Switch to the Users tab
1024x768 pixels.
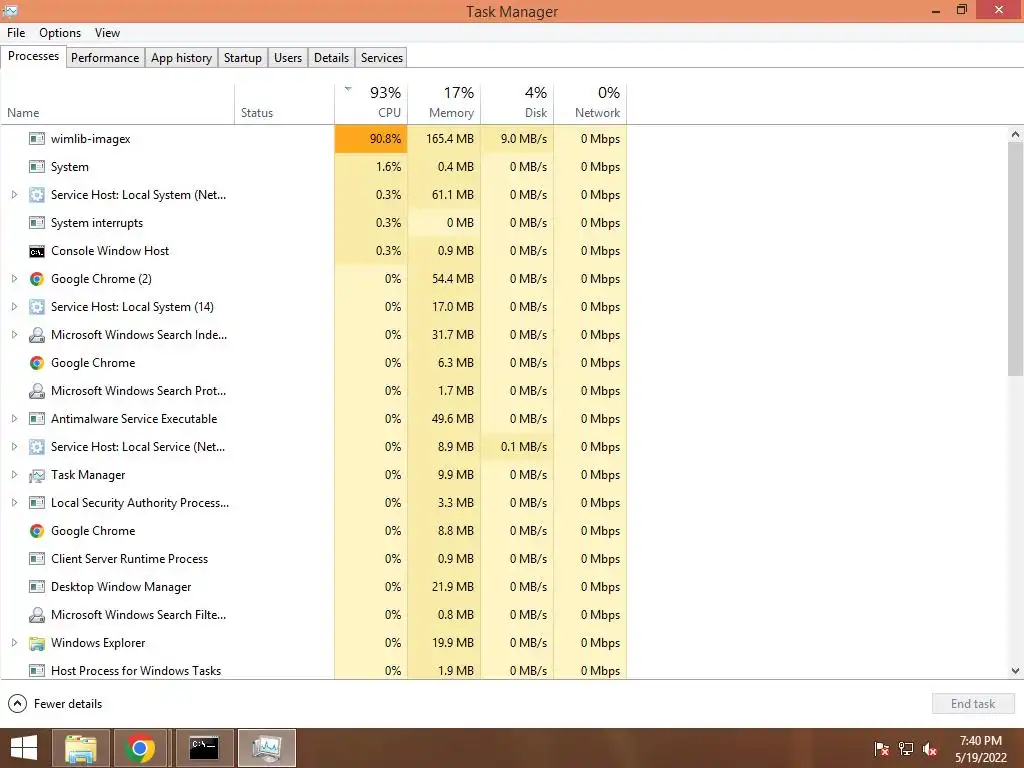pyautogui.click(x=288, y=57)
